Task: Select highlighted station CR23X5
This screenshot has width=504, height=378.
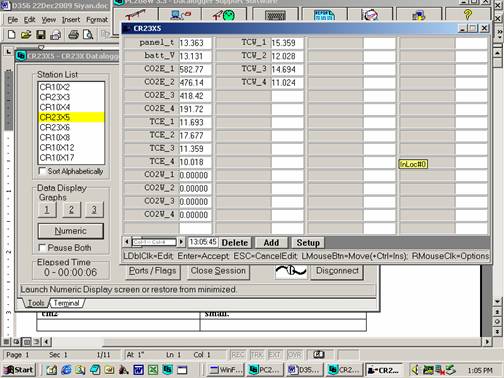Action: 71,117
